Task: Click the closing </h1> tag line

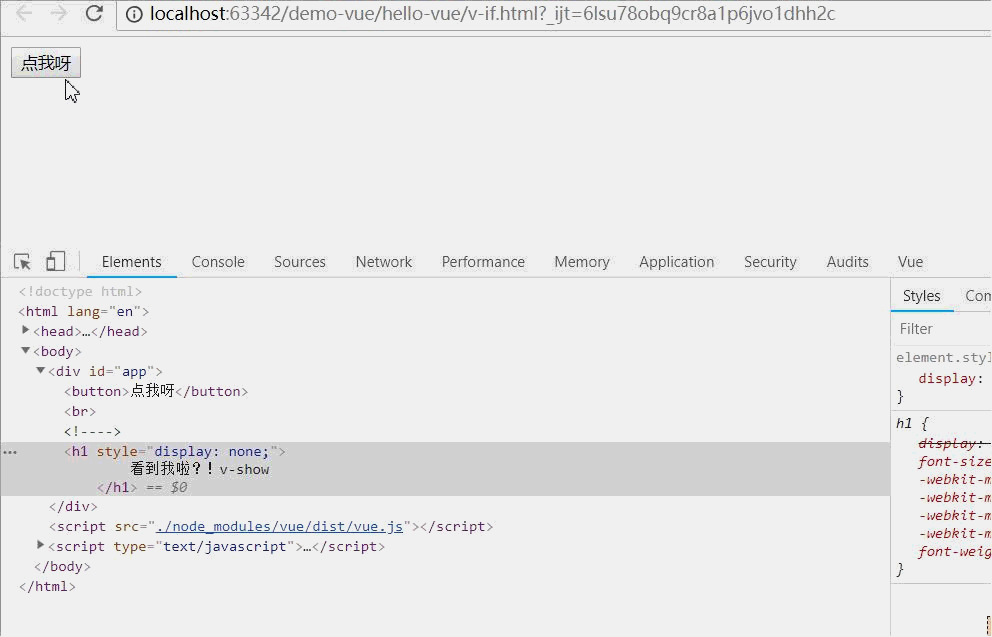Action: coord(117,488)
